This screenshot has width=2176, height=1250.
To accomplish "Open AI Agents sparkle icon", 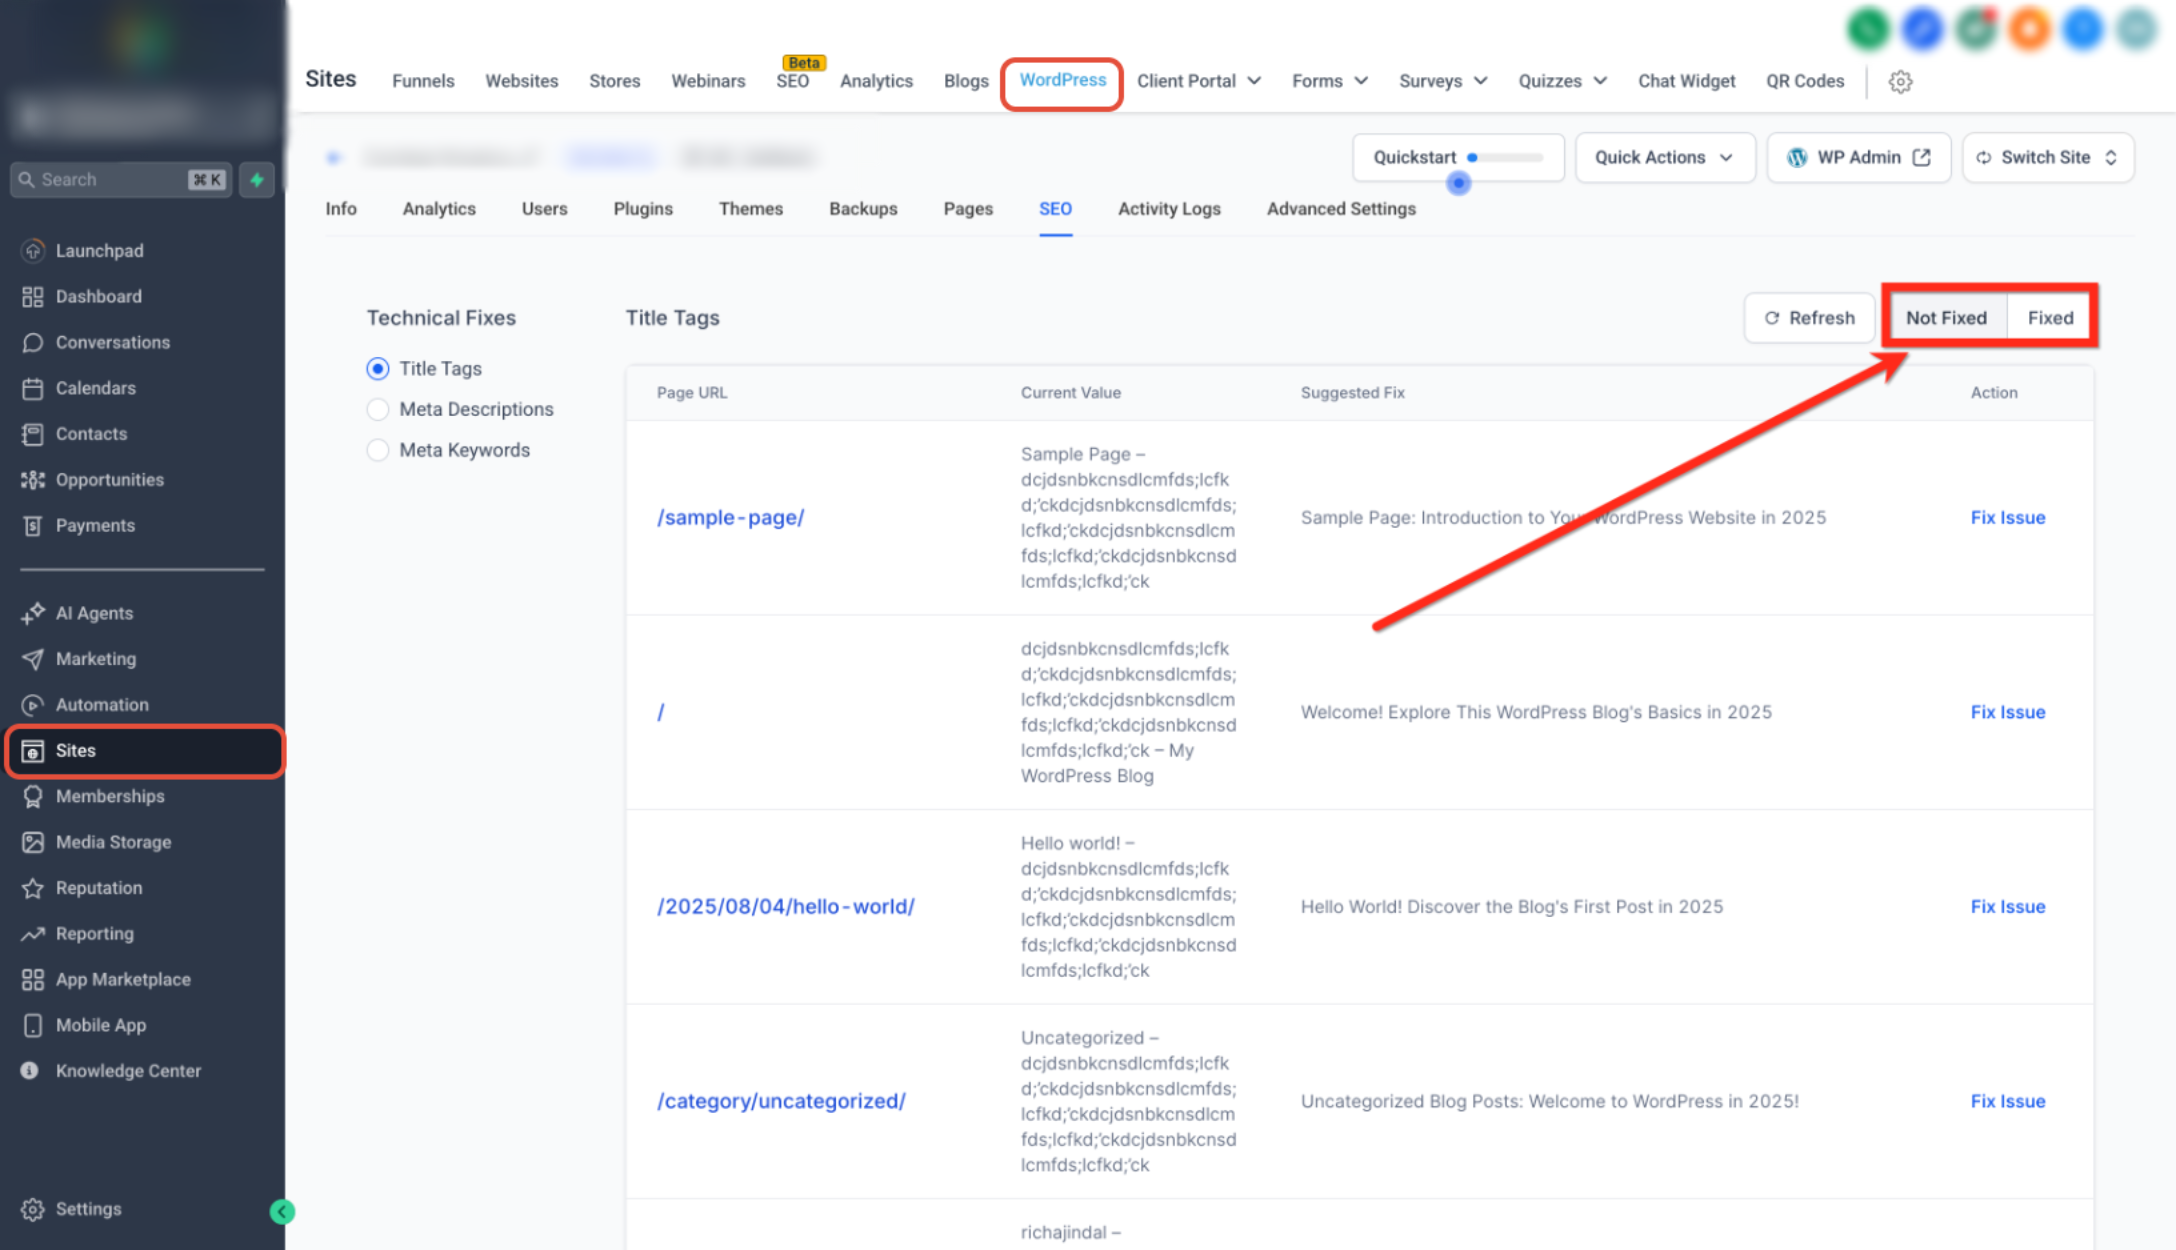I will click(x=33, y=613).
